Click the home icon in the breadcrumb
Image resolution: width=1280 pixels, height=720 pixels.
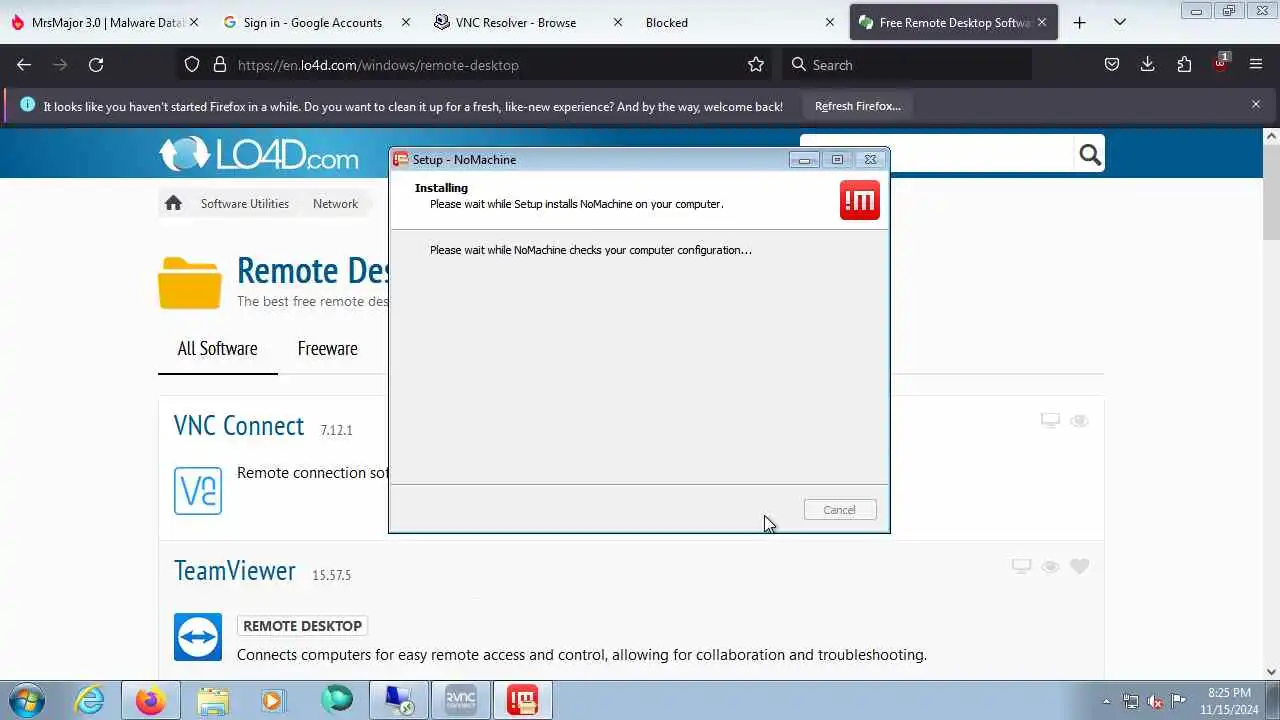(173, 203)
